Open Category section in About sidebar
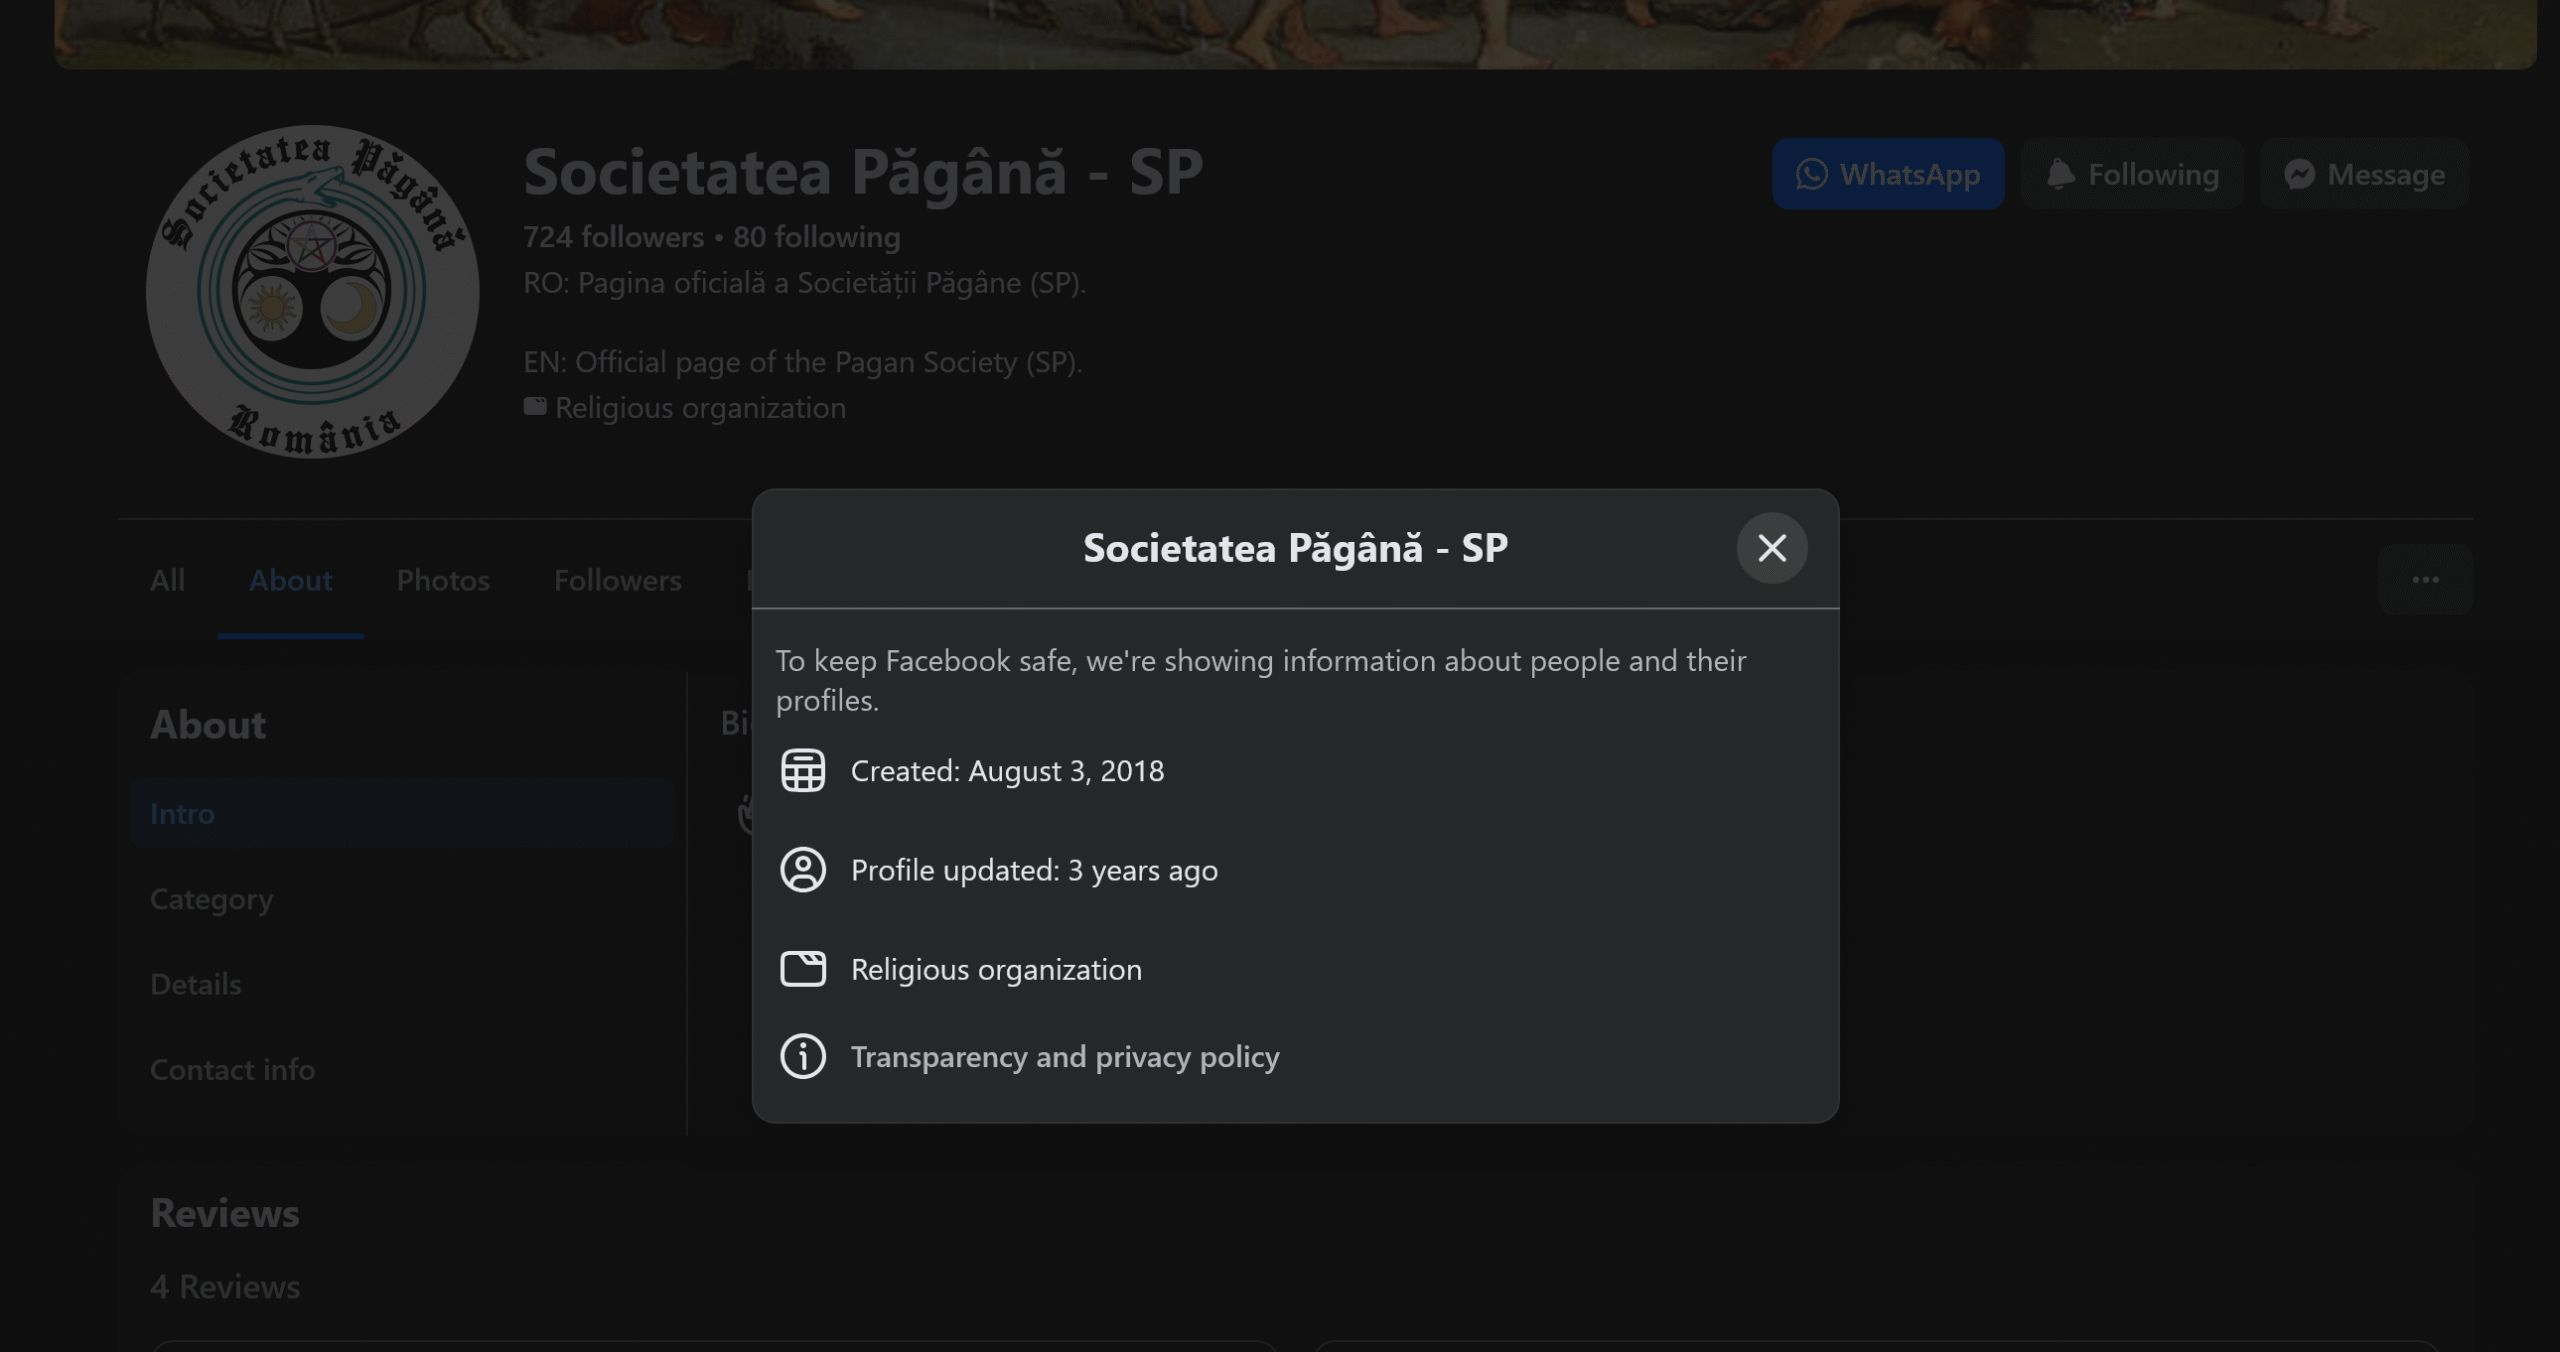 click(x=211, y=899)
